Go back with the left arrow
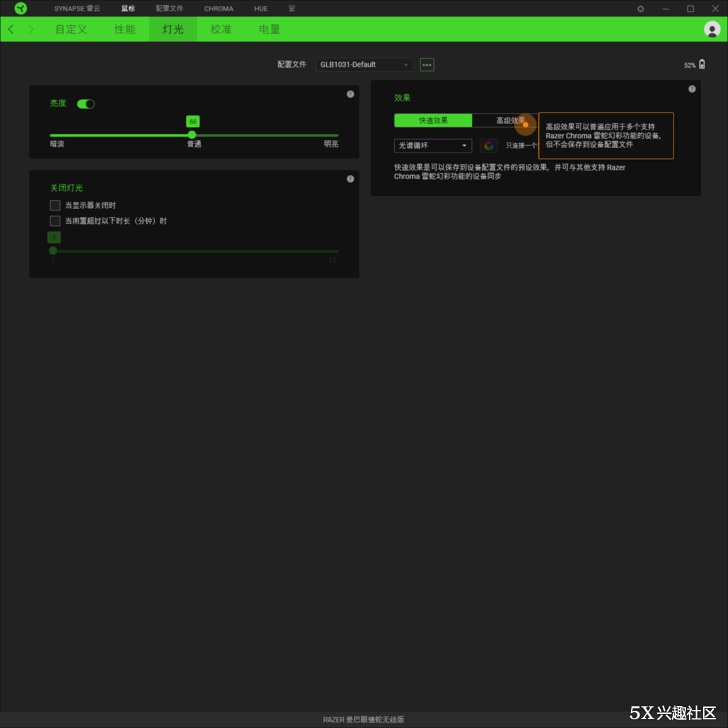This screenshot has width=728, height=728. 11,29
